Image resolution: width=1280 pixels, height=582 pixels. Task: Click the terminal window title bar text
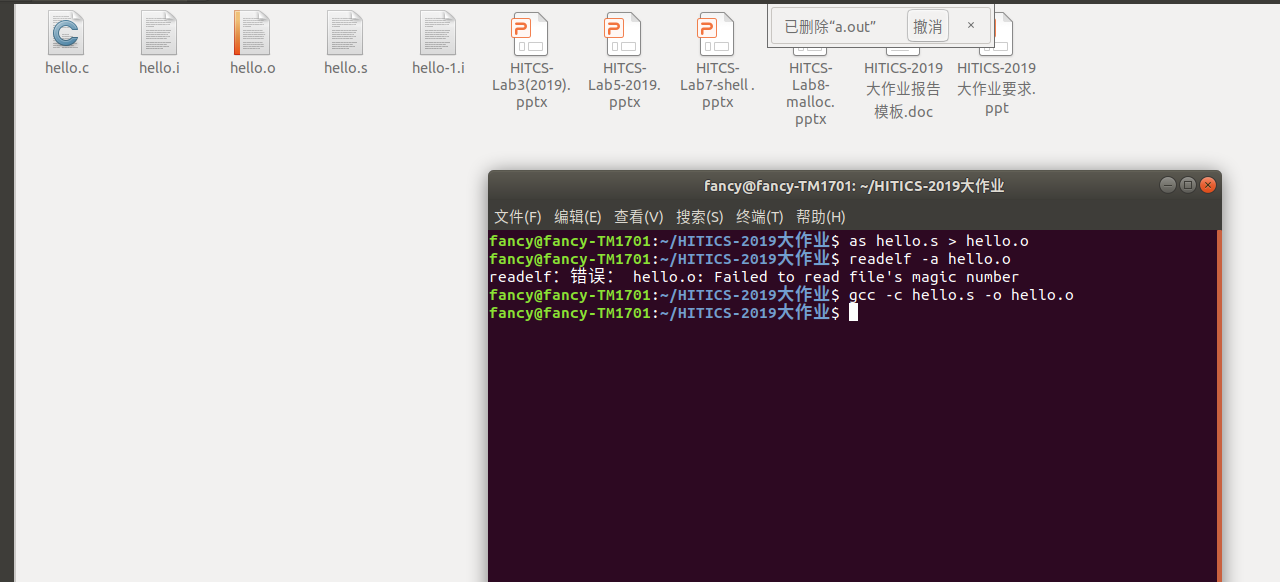[854, 186]
